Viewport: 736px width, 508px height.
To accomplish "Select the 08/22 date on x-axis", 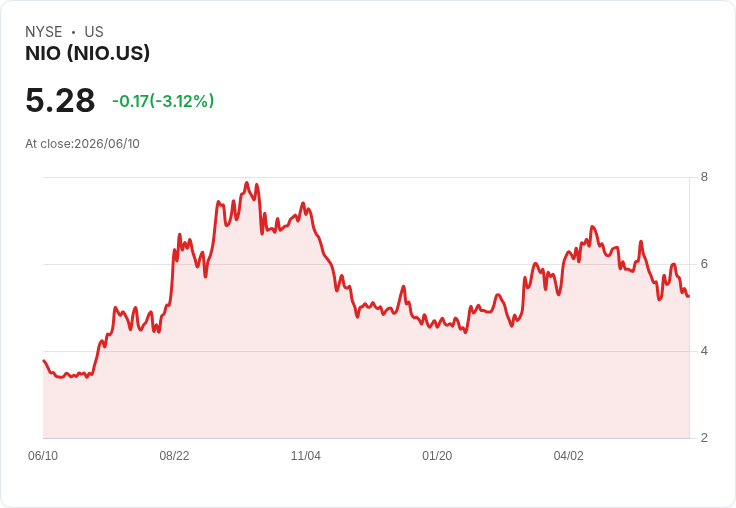I will (x=174, y=455).
